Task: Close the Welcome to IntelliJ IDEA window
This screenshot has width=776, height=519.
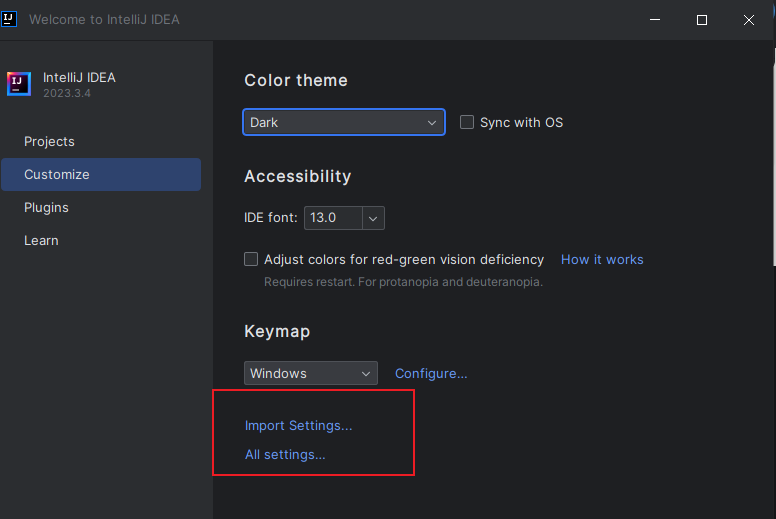Action: (x=749, y=20)
